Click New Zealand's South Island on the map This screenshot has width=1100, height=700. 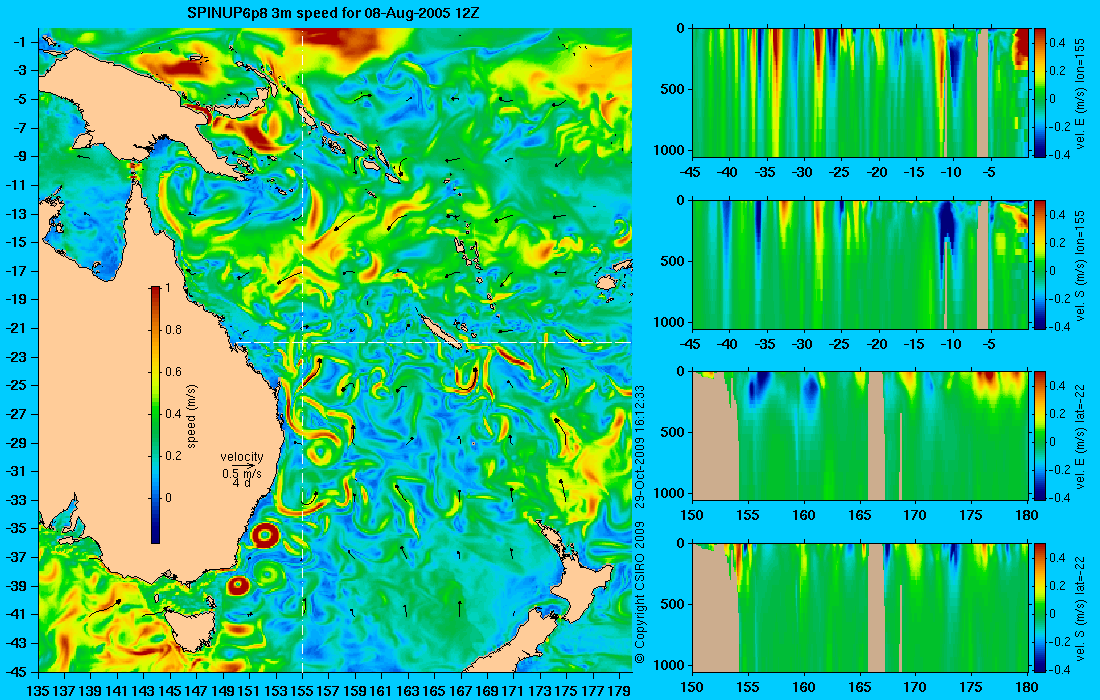[511, 644]
